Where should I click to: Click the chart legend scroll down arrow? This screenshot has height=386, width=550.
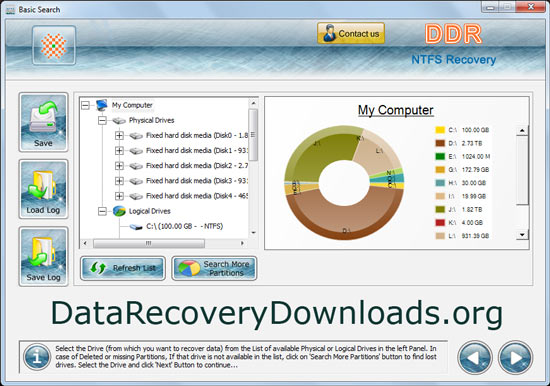coord(522,235)
